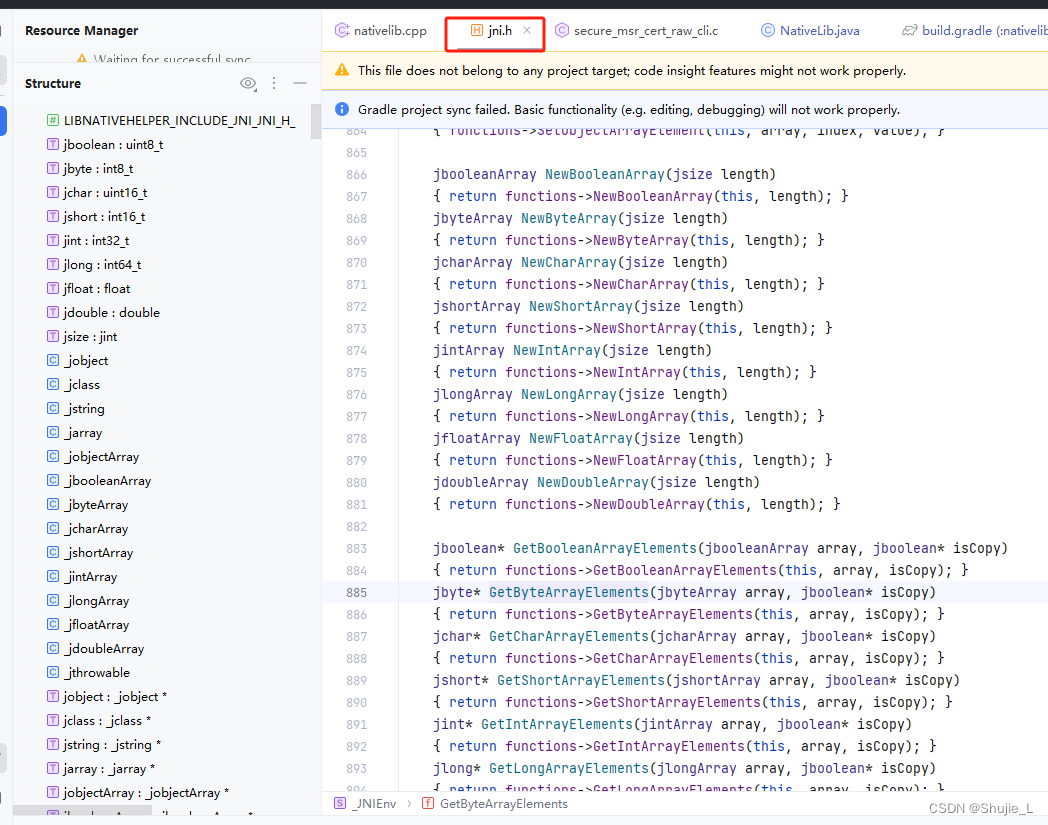Select jsize : jint typedef entry
This screenshot has height=825, width=1048.
click(82, 337)
